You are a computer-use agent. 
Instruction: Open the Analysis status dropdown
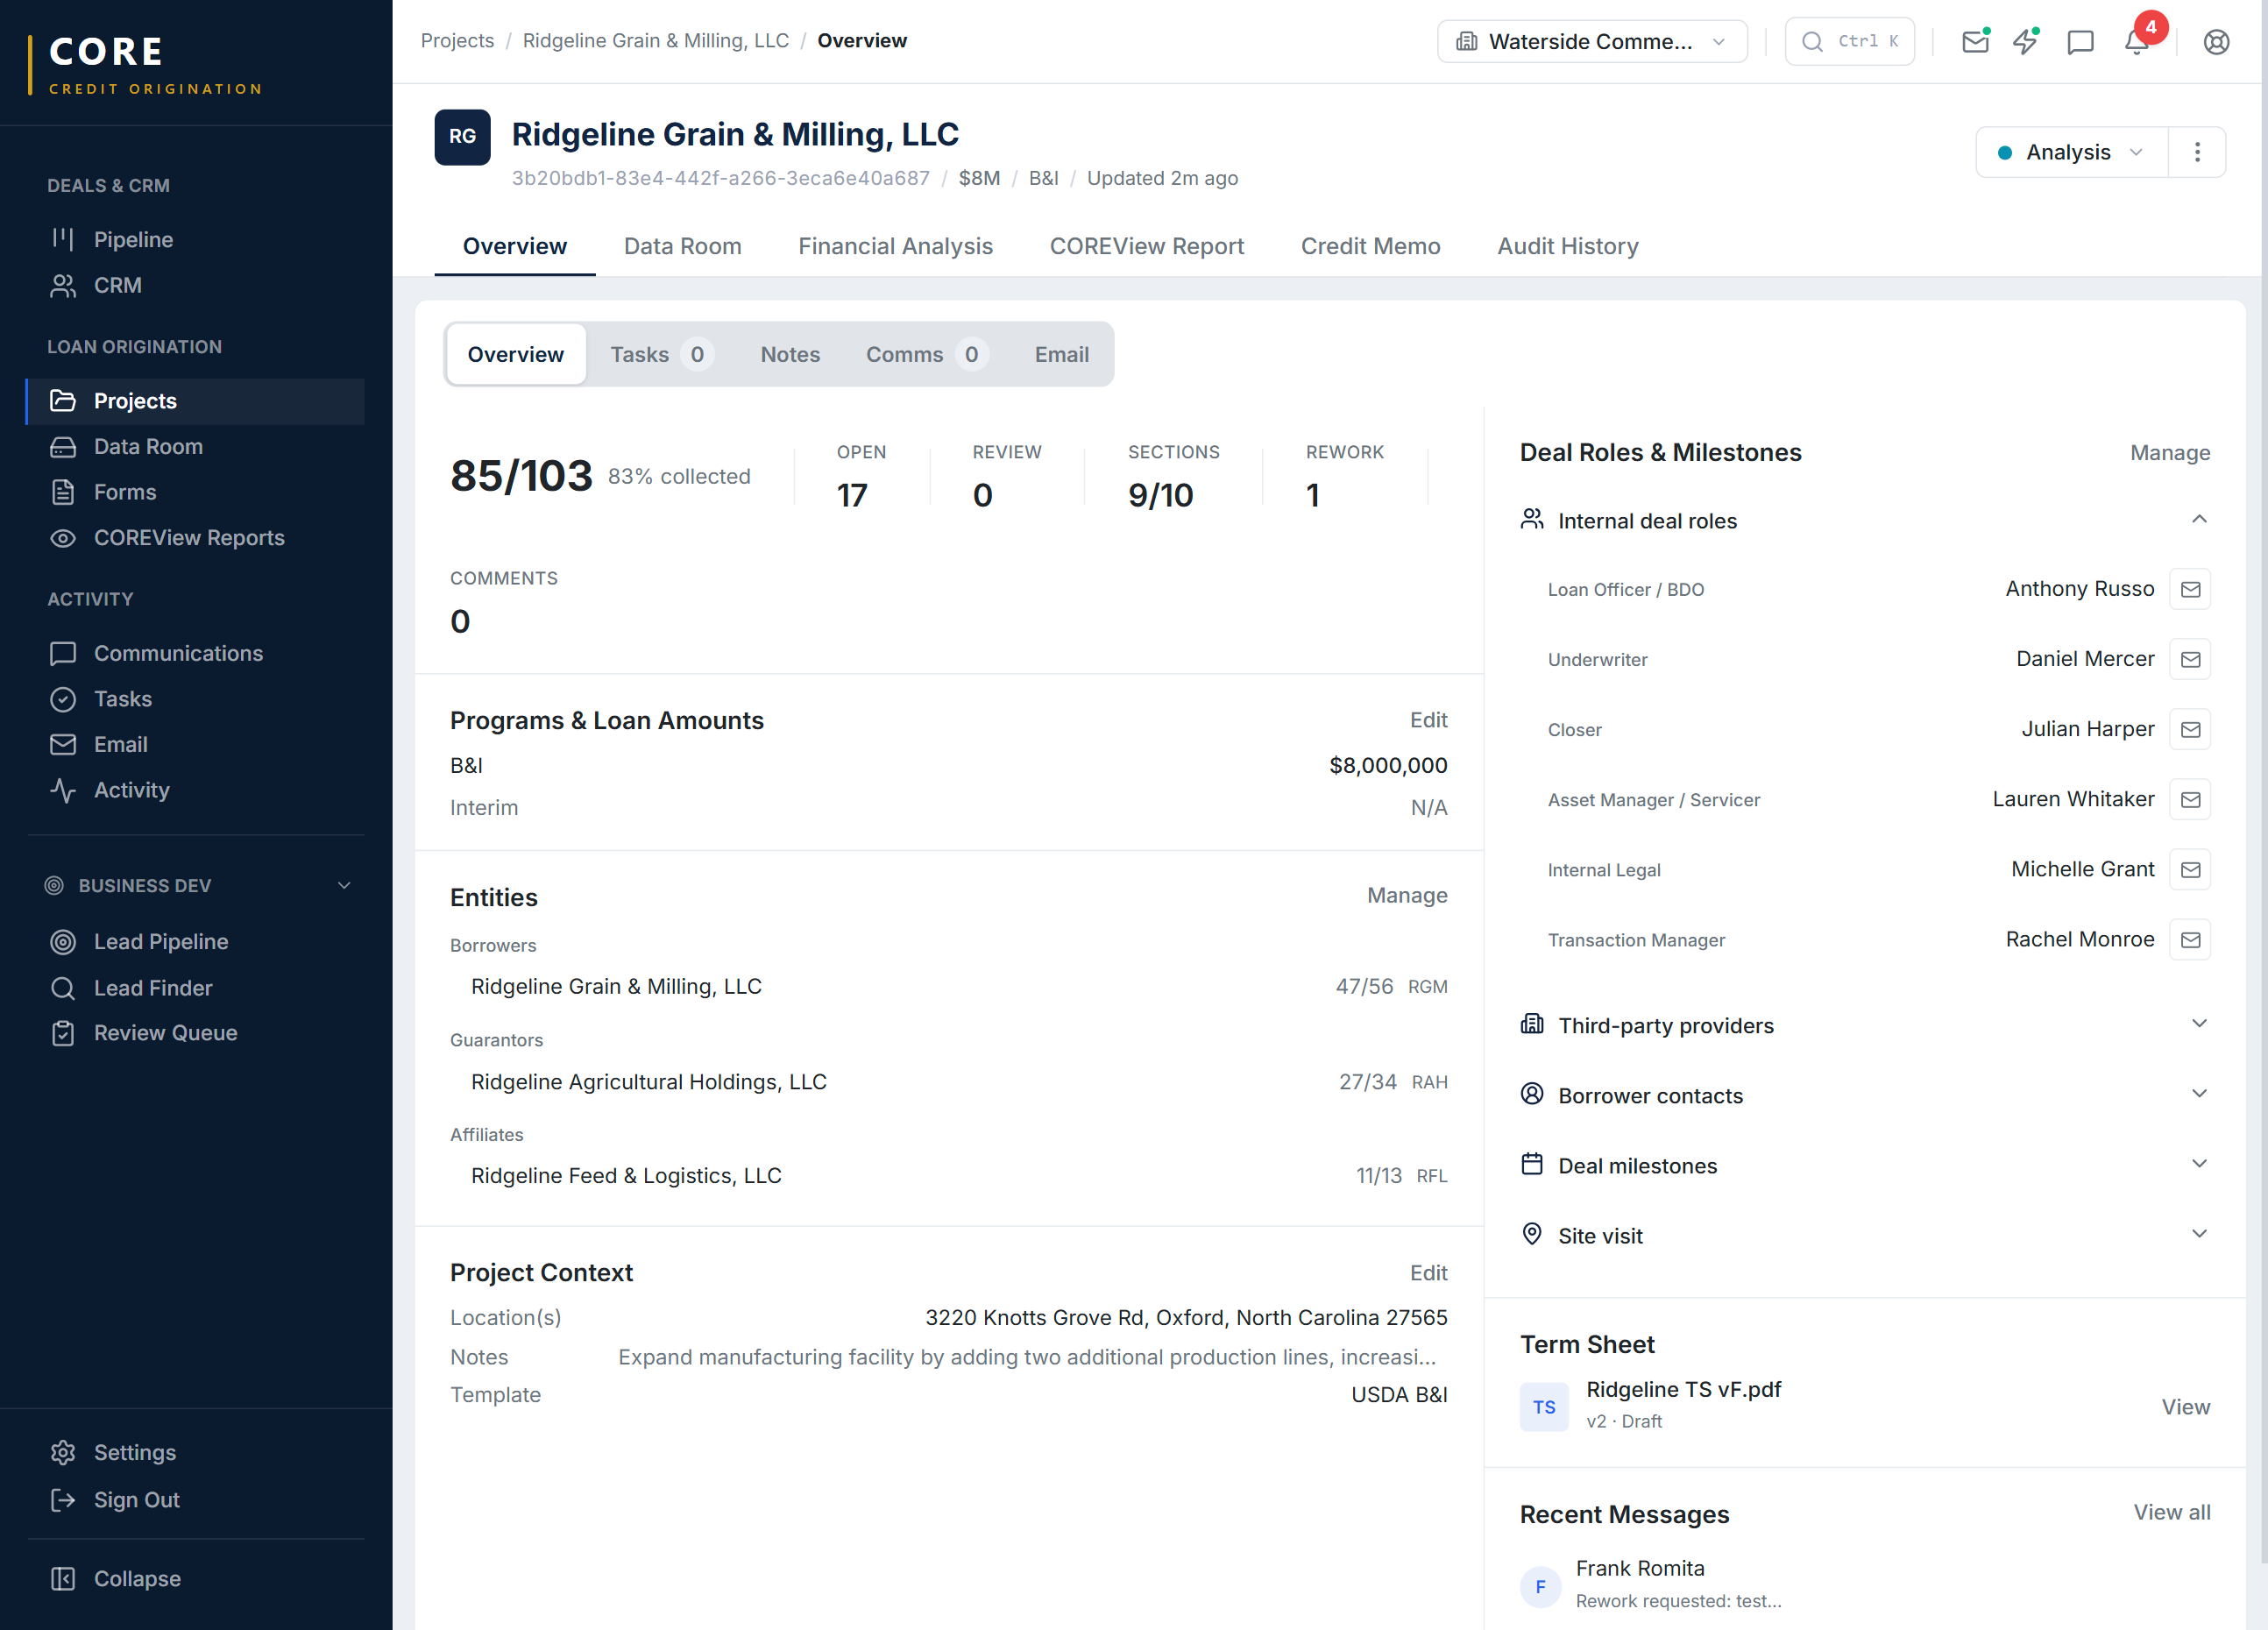[2069, 152]
